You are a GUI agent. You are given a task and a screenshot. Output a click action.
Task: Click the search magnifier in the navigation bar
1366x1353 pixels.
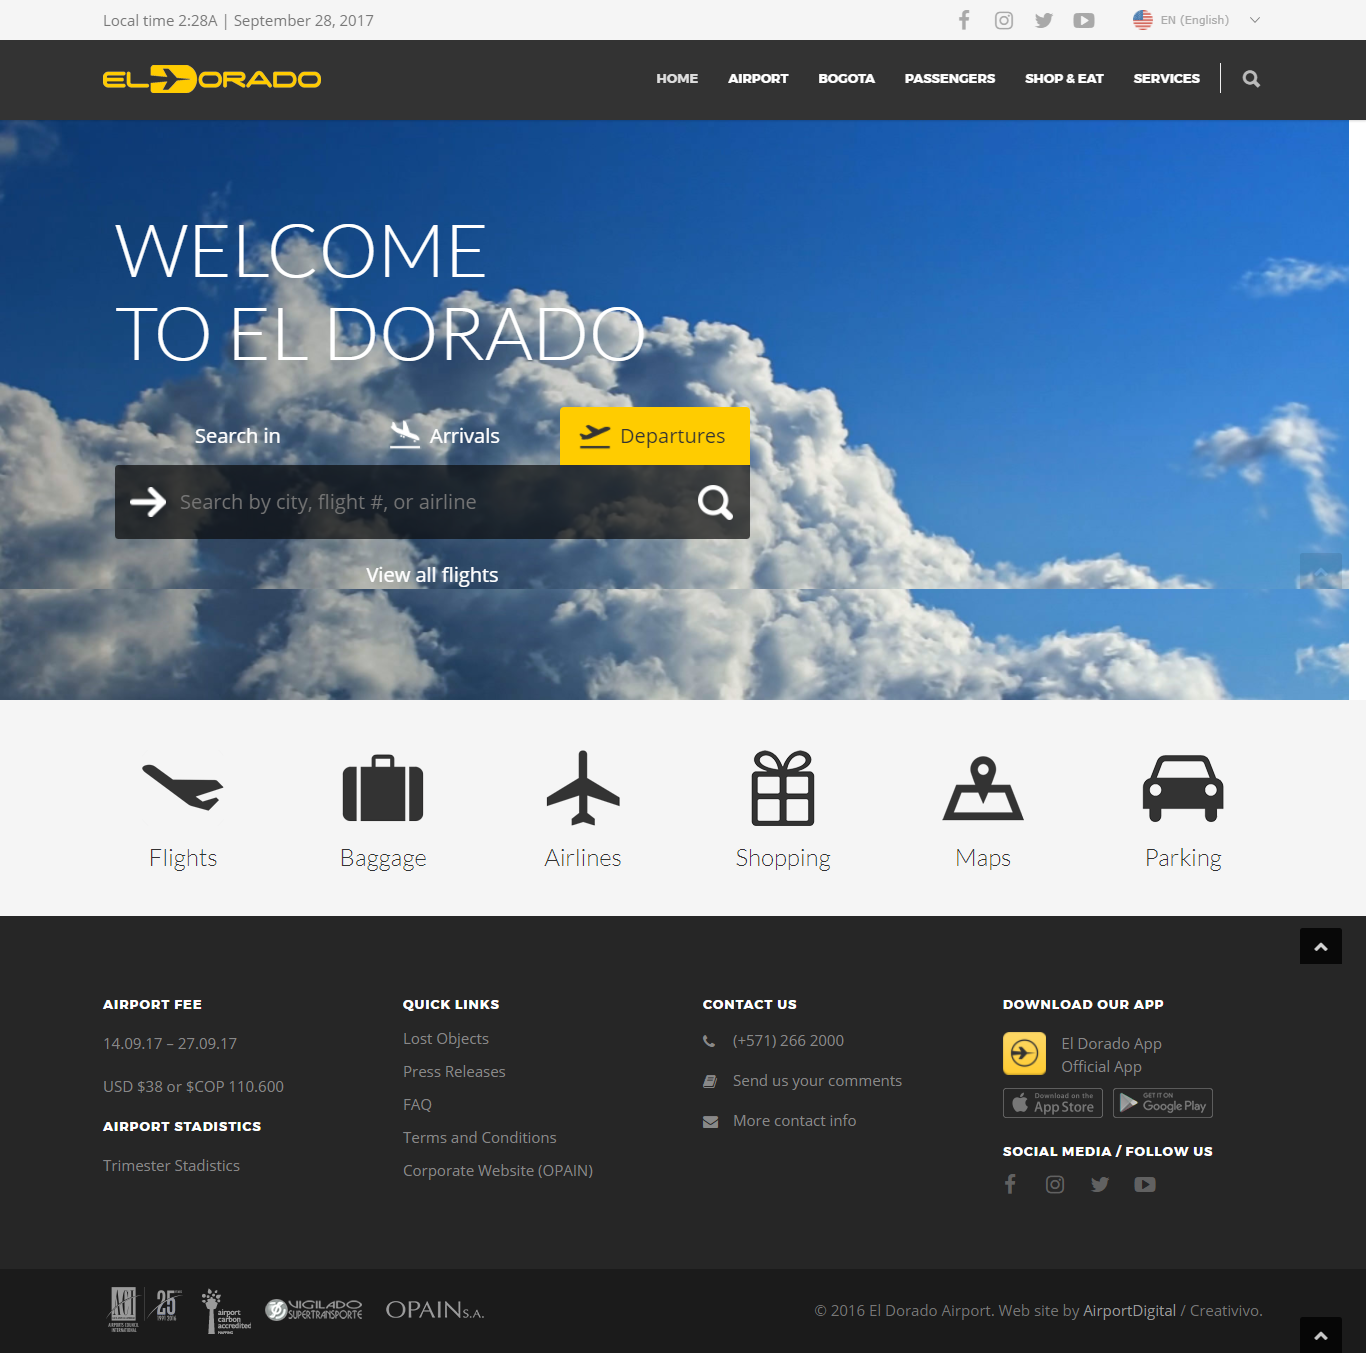[1251, 79]
